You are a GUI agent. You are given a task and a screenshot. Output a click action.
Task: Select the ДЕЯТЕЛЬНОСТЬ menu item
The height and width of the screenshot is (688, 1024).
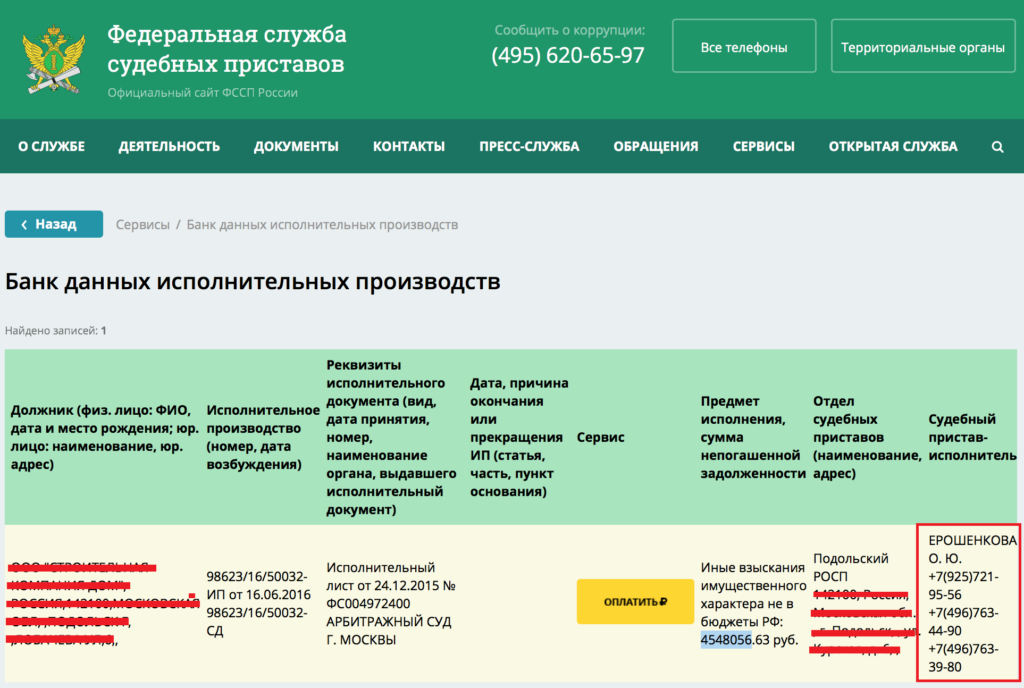click(x=169, y=146)
